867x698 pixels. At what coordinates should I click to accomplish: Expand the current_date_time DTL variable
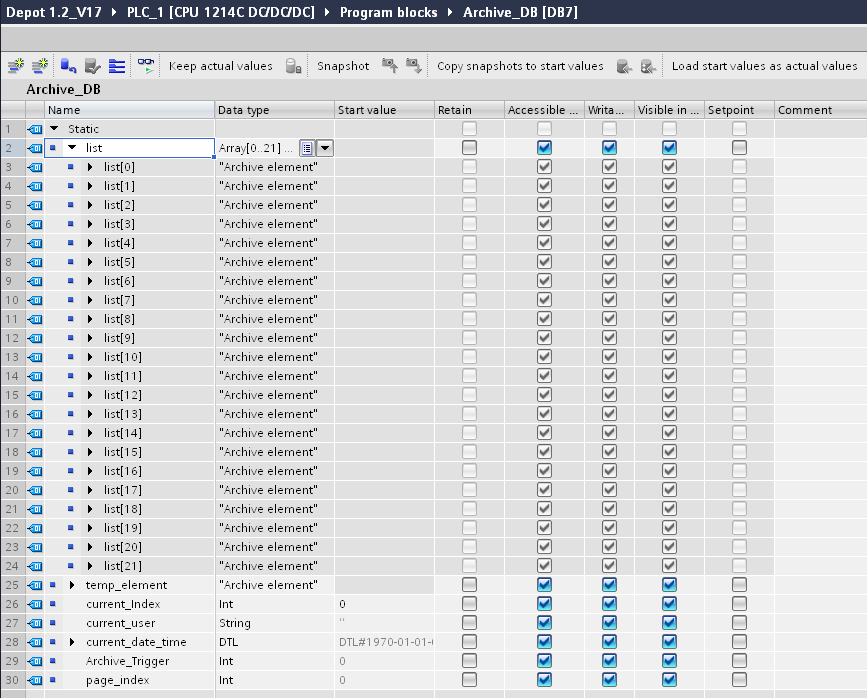tap(72, 642)
